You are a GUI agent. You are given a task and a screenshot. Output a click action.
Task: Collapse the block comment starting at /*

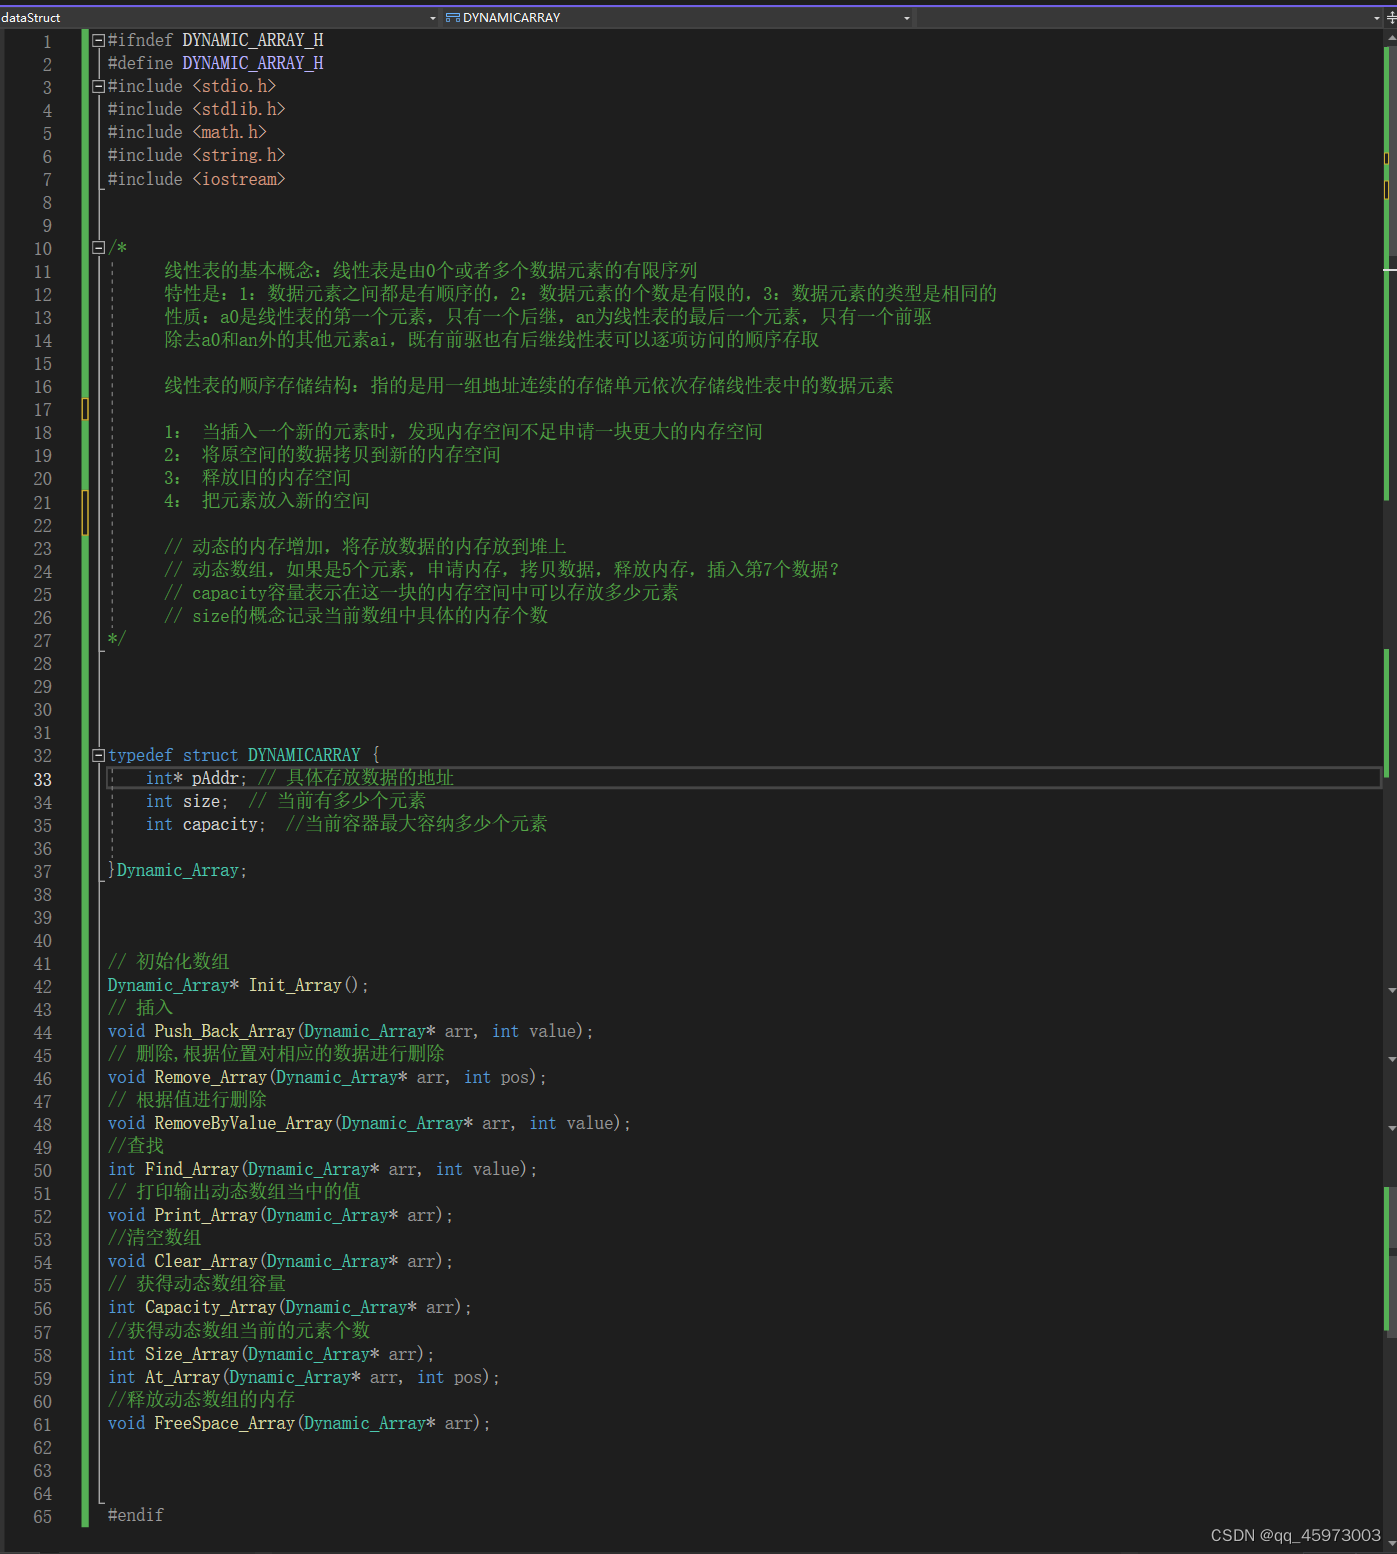[98, 247]
